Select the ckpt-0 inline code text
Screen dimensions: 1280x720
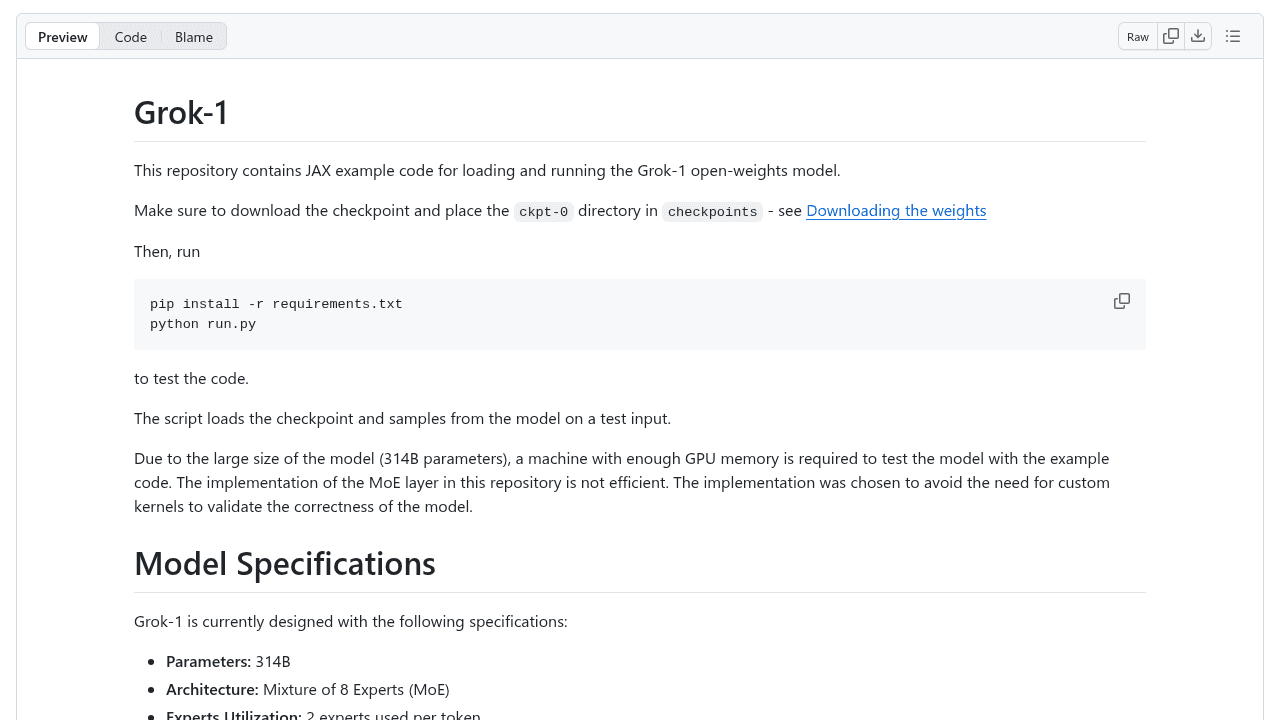coord(543,212)
